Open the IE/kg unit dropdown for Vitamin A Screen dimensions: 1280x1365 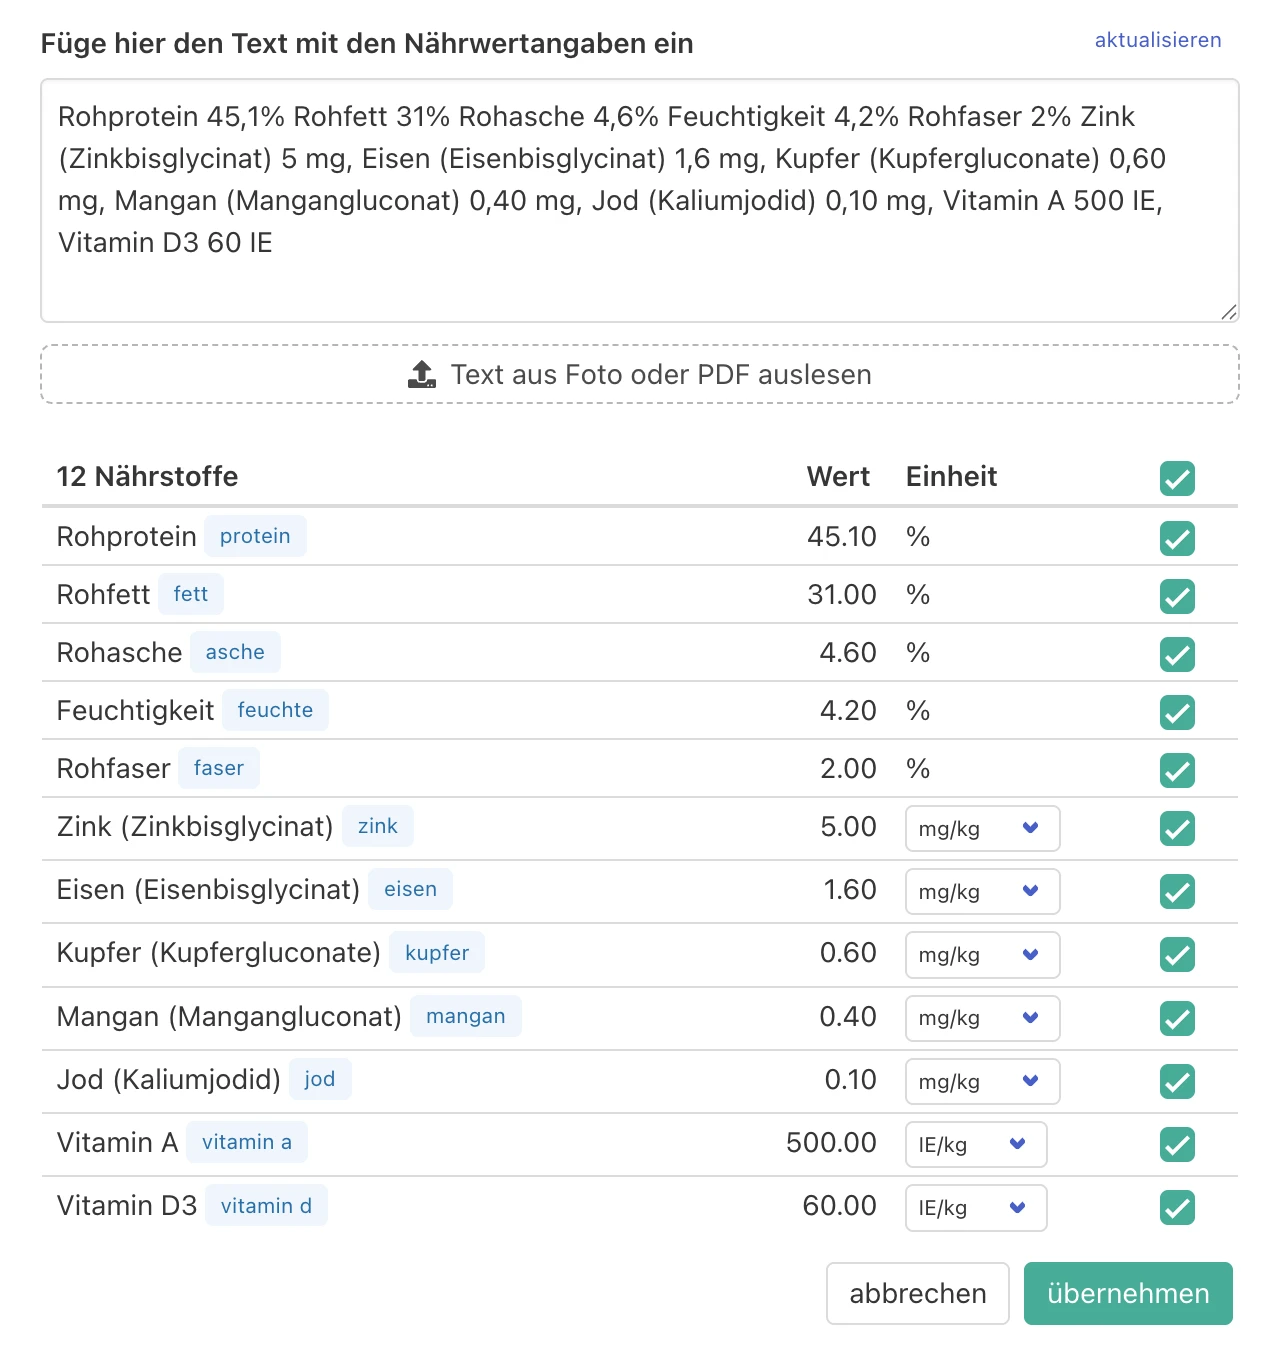[x=975, y=1144]
